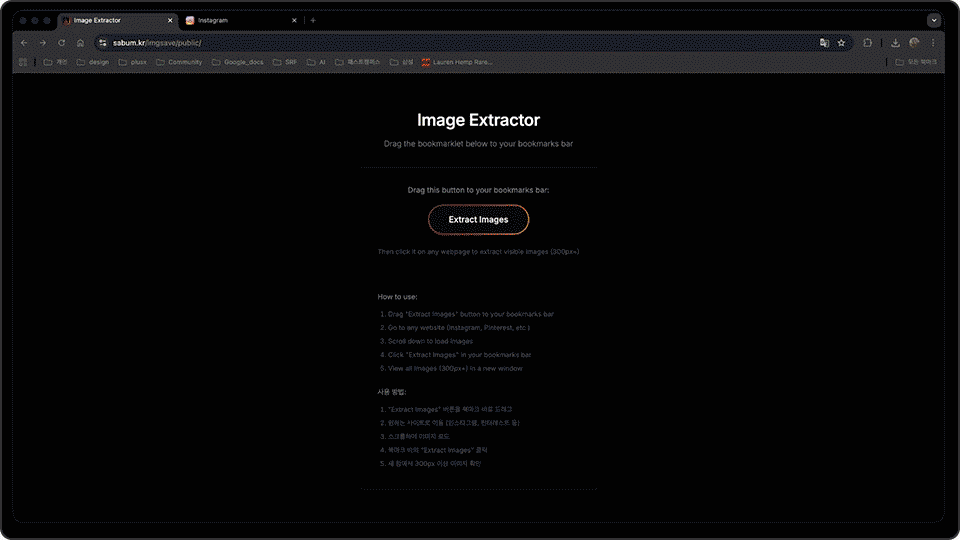The height and width of the screenshot is (540, 960).
Task: Close the Instagram tab
Action: pos(294,20)
